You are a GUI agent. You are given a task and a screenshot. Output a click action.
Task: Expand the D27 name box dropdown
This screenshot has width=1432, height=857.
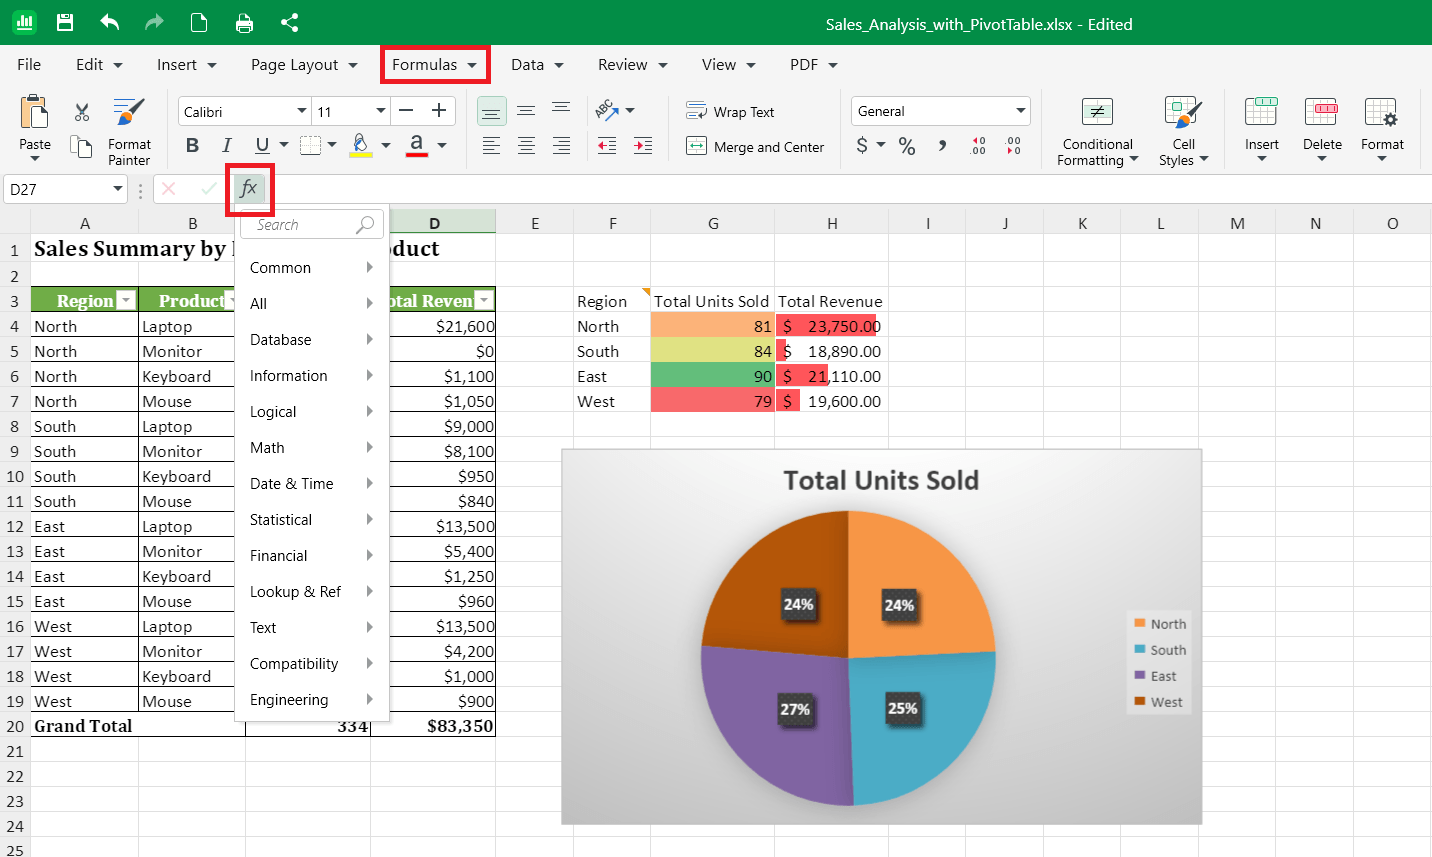(x=117, y=189)
